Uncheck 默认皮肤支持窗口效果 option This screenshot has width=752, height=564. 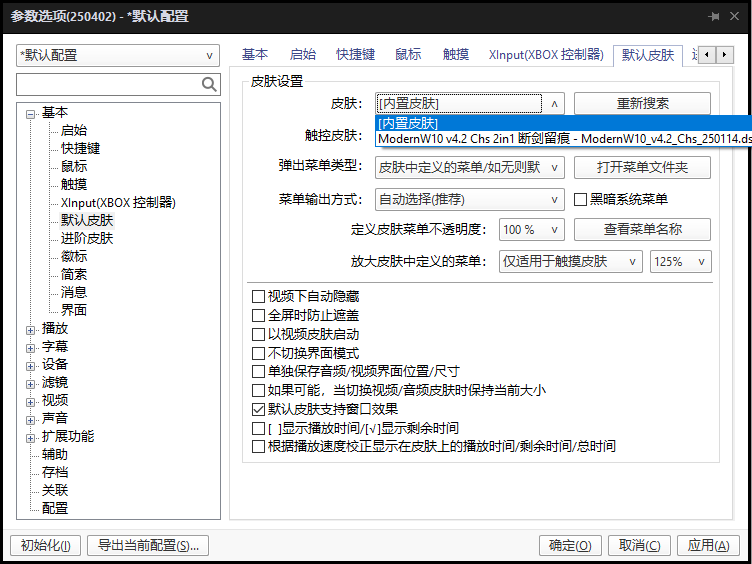coord(259,409)
